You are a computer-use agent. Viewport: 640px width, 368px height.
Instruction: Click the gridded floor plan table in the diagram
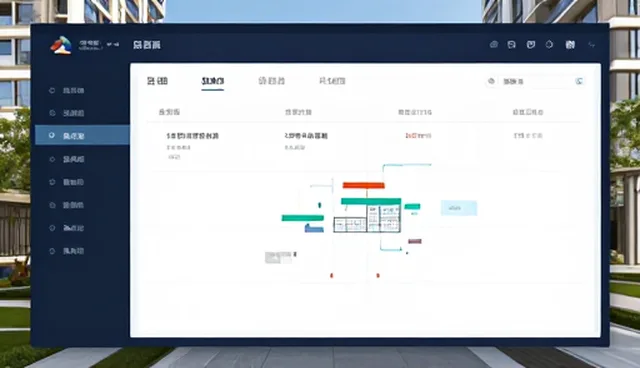(x=367, y=219)
